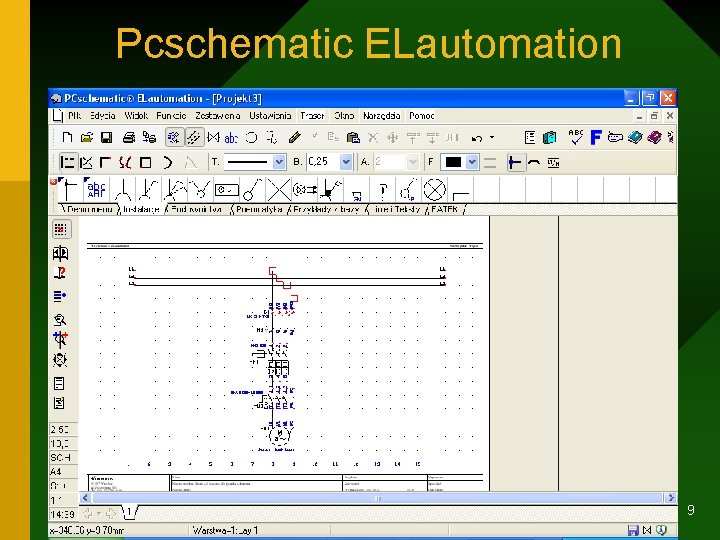Select the Text (abc) tool in toolbar
Viewport: 720px width, 540px height.
[x=231, y=137]
